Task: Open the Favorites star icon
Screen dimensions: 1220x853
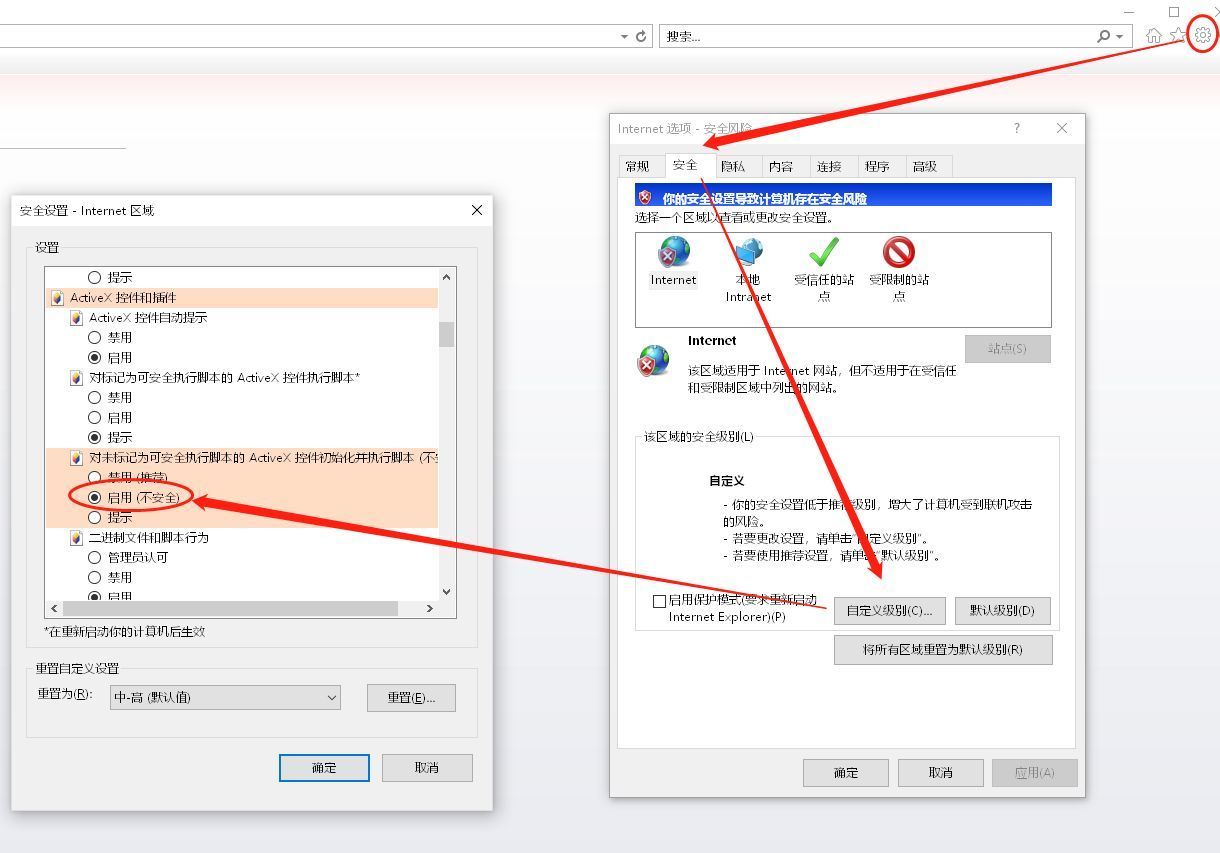Action: click(x=1179, y=35)
